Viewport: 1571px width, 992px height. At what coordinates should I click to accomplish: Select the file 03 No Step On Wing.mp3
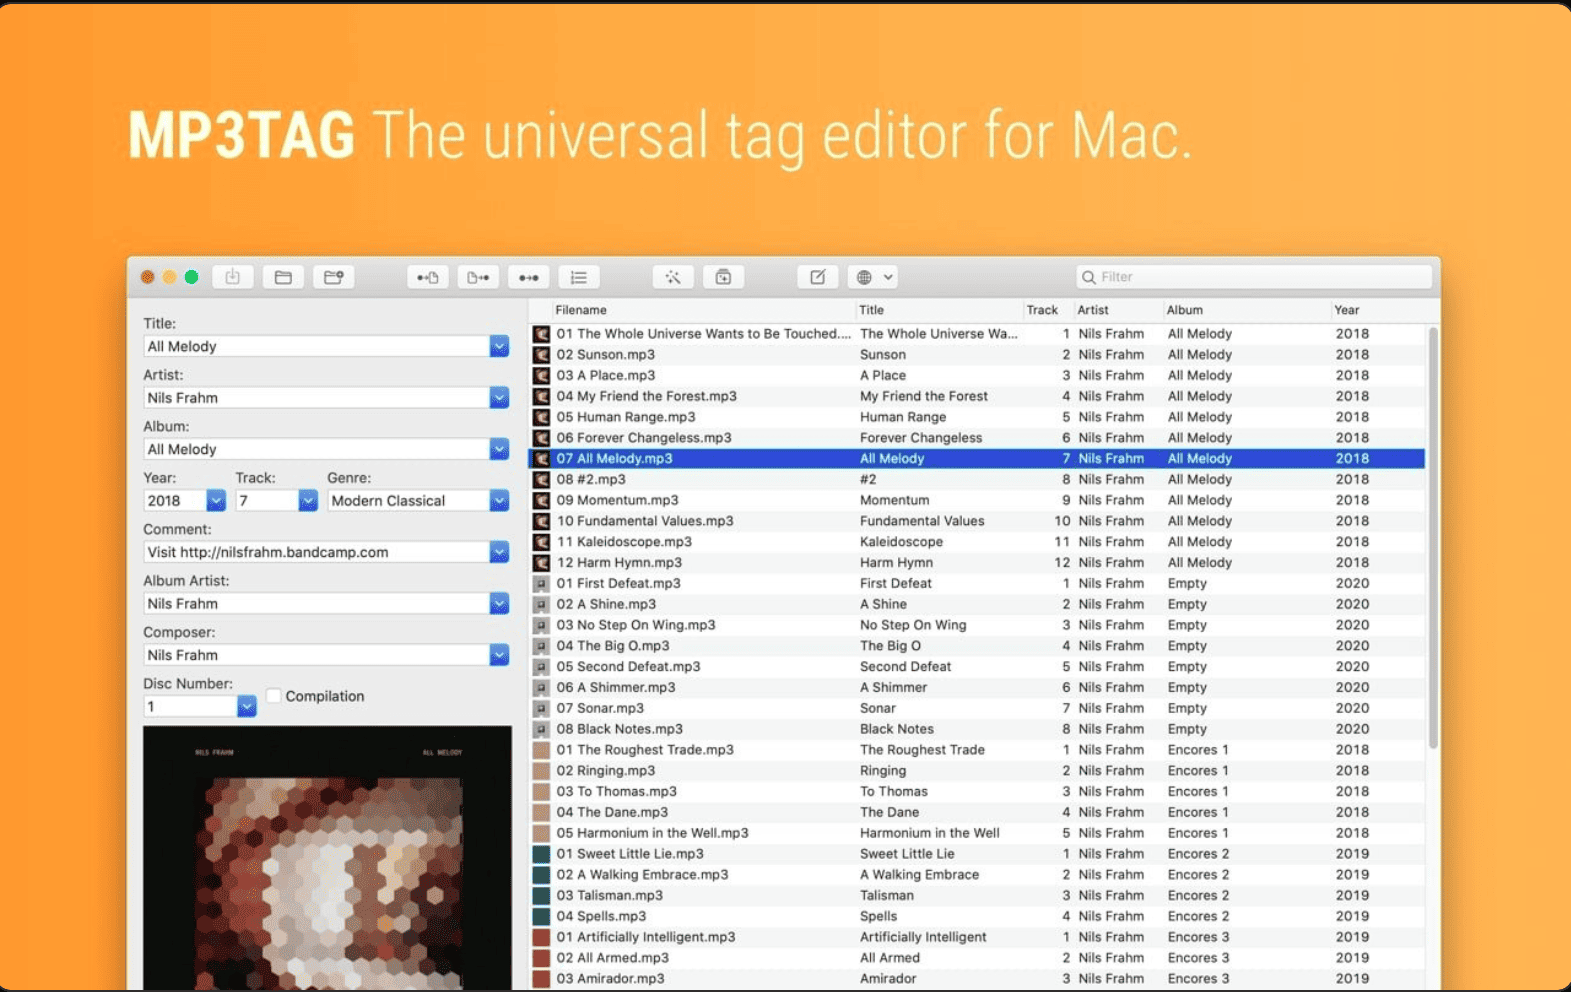coord(976,625)
